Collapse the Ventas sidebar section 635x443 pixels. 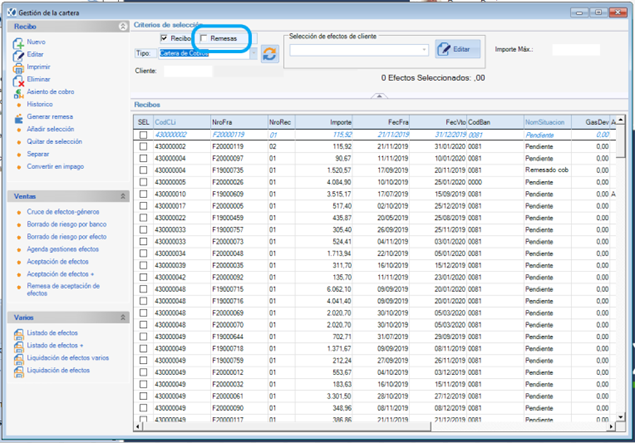click(123, 196)
